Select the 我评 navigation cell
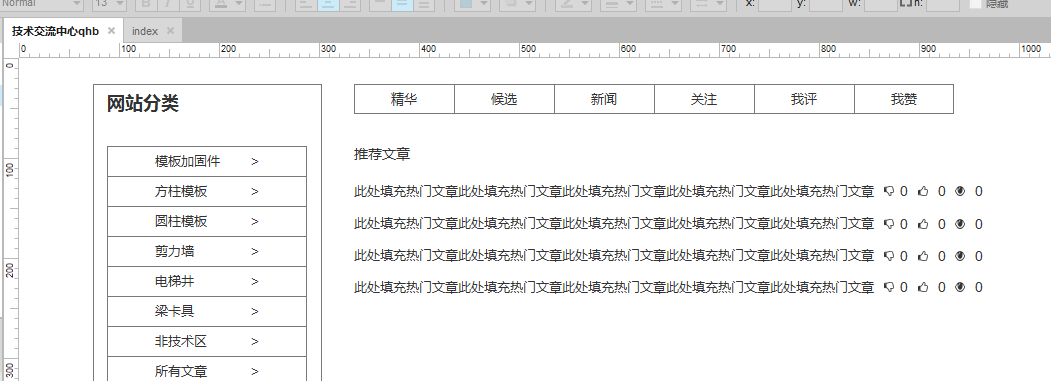 pos(804,99)
